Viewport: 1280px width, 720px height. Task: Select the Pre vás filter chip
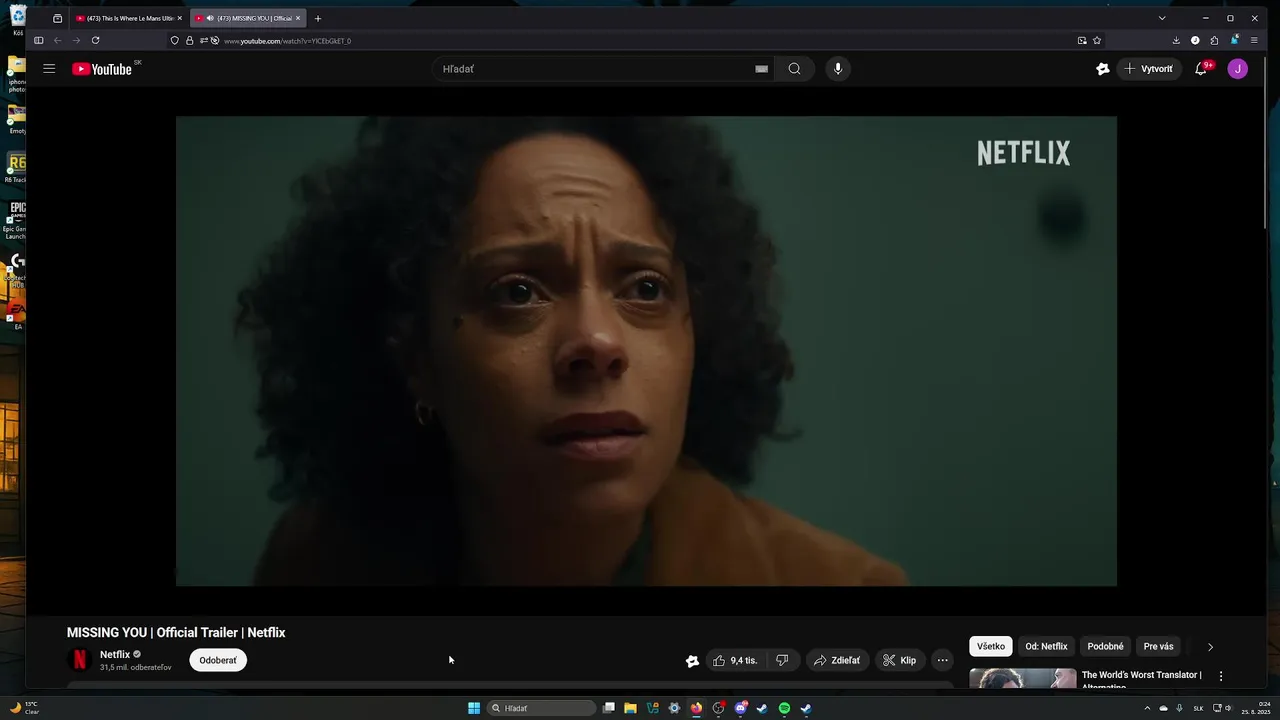1159,646
